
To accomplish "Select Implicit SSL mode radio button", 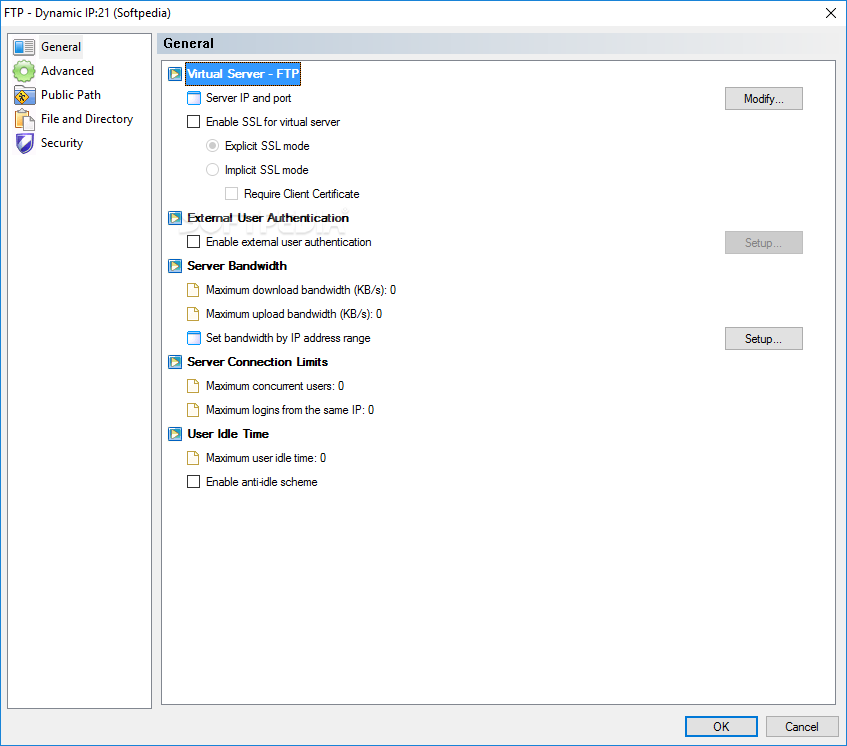I will coord(212,170).
